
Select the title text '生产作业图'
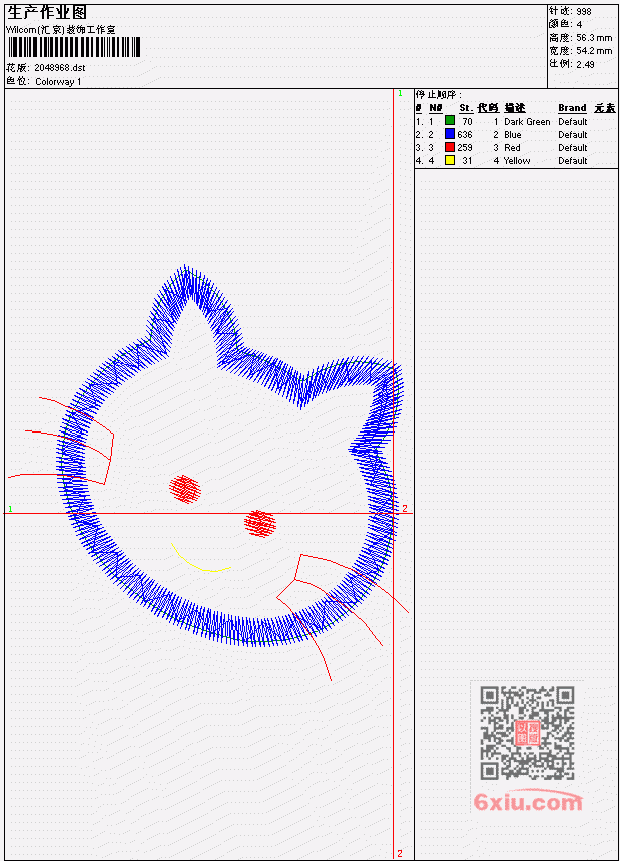(x=47, y=12)
